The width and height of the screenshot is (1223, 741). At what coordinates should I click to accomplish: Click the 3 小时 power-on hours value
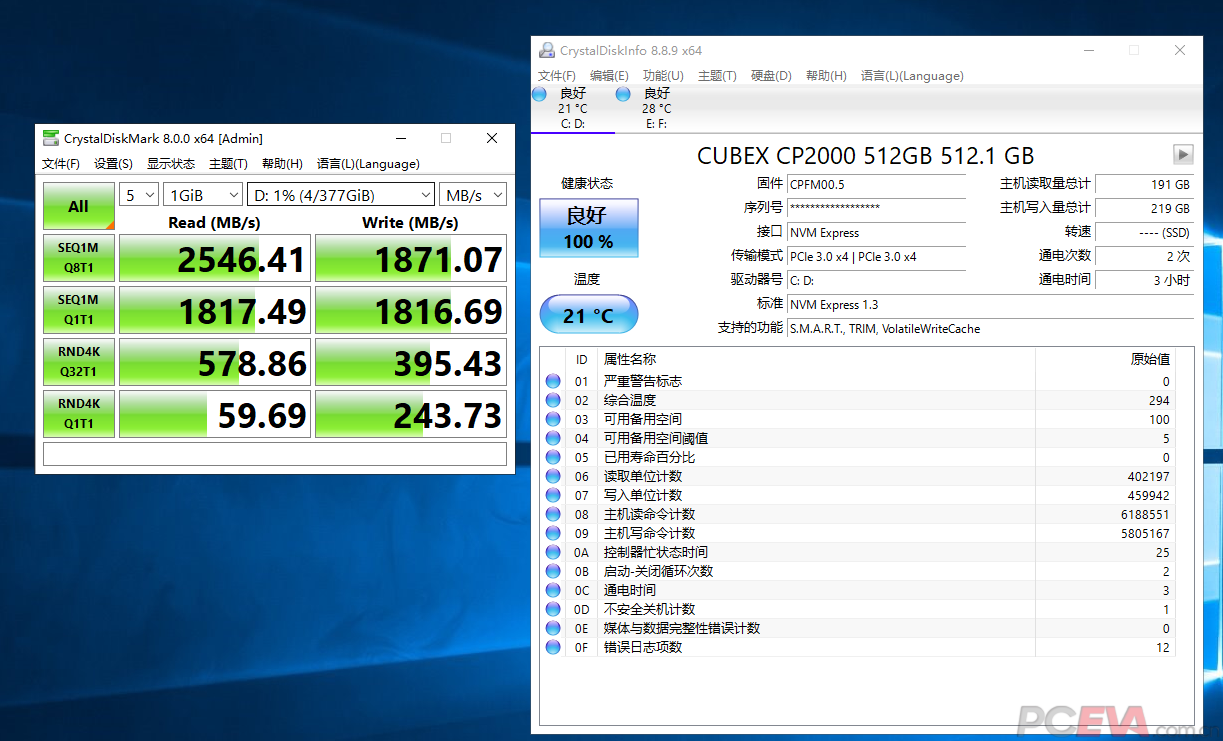[1144, 281]
